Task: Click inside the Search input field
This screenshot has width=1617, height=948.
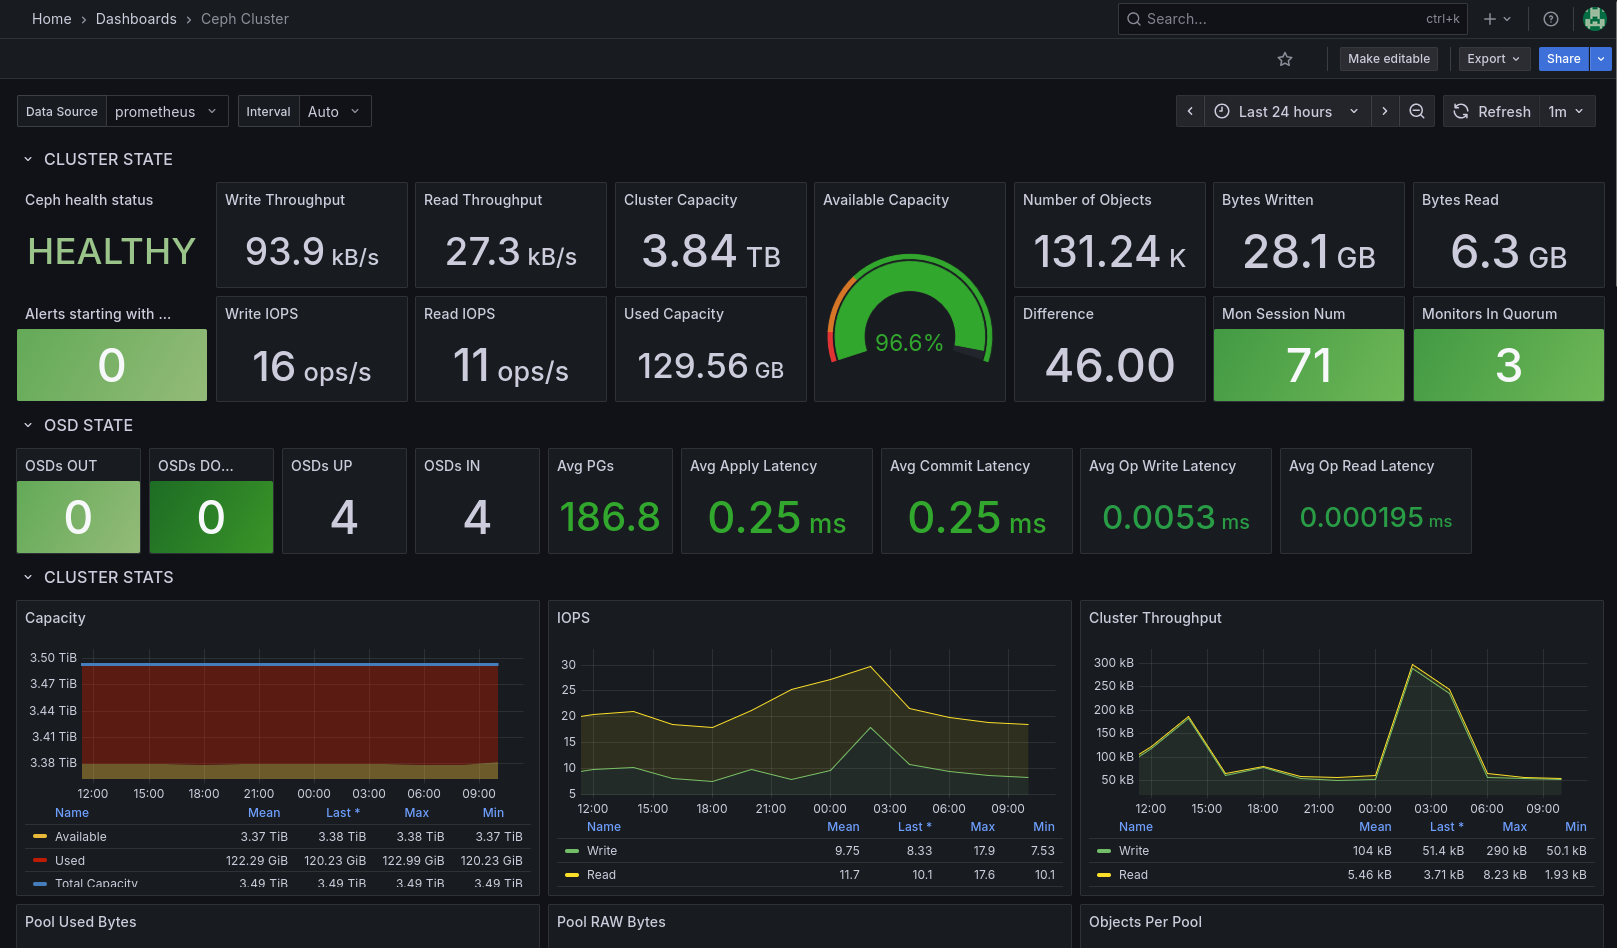Action: coord(1250,18)
